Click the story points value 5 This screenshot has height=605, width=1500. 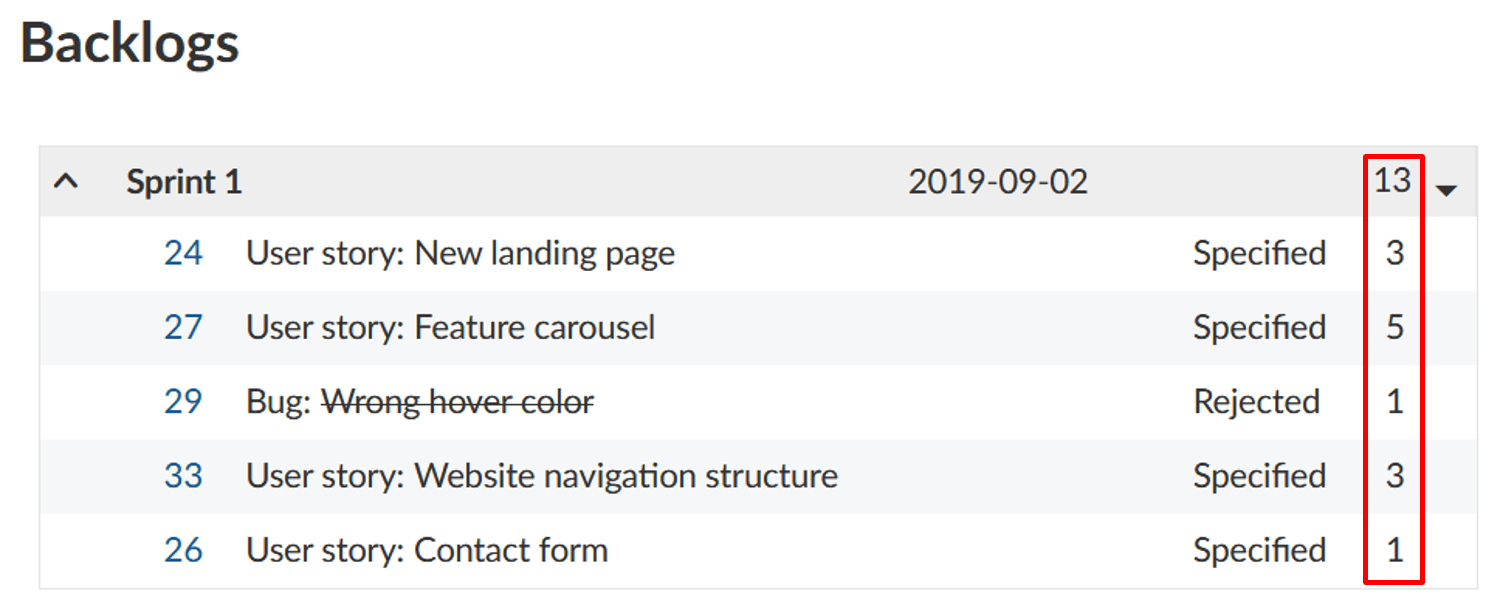[x=1394, y=327]
